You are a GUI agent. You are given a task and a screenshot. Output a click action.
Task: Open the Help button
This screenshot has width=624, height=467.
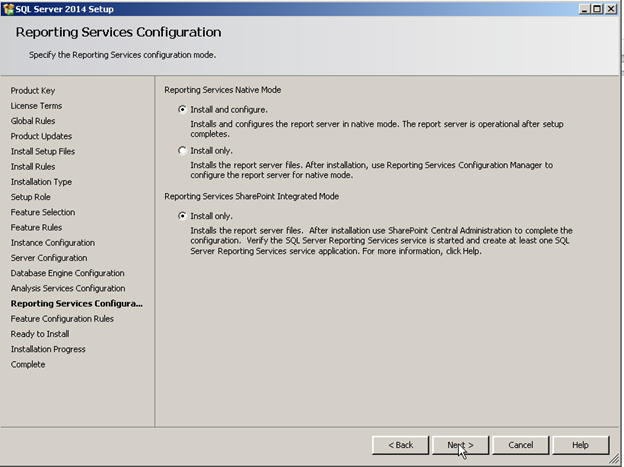[x=581, y=445]
